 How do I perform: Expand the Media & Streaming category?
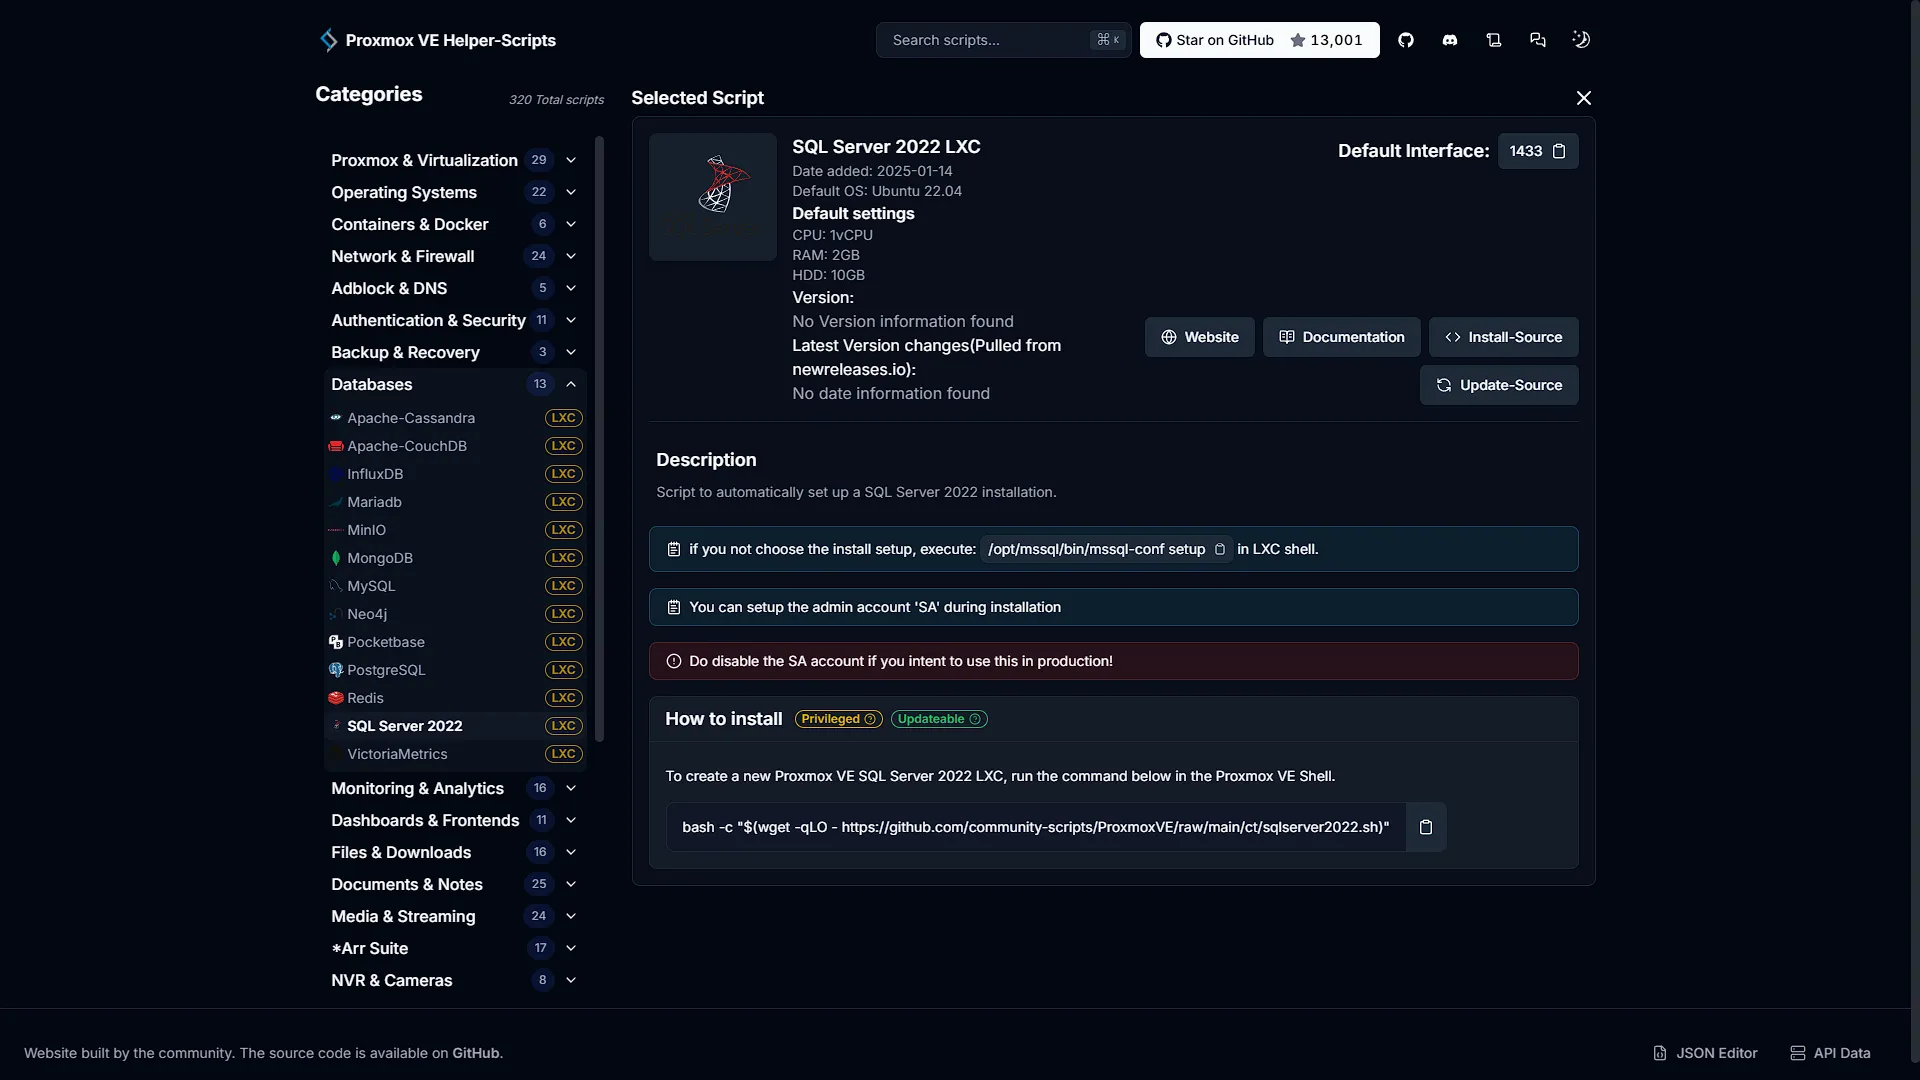coord(455,916)
